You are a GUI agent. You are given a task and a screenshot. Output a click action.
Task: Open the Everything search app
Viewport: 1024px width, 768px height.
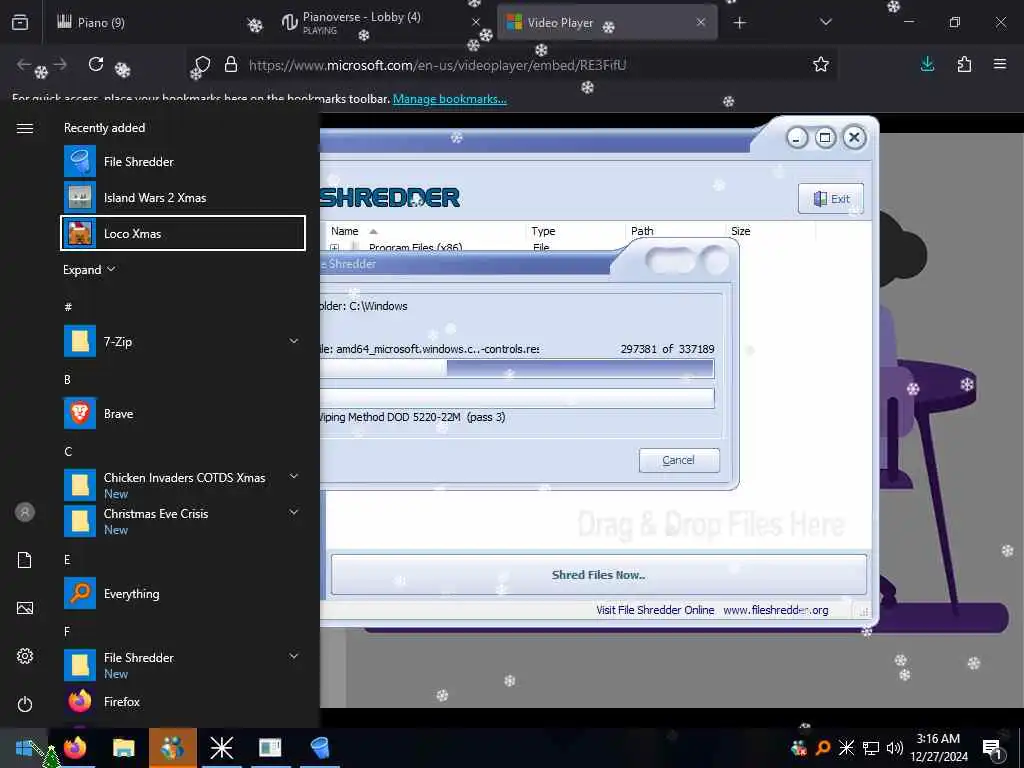coord(183,593)
